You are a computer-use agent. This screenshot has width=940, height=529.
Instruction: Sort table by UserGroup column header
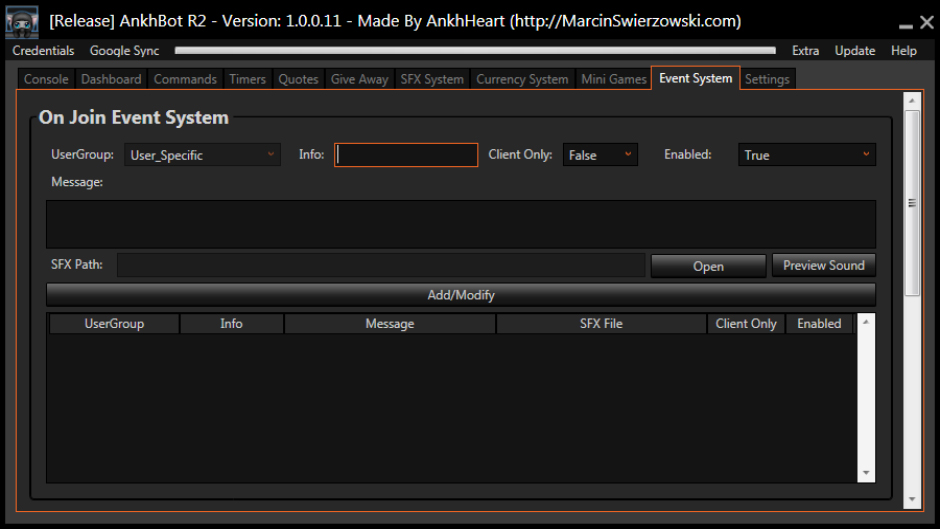click(114, 323)
